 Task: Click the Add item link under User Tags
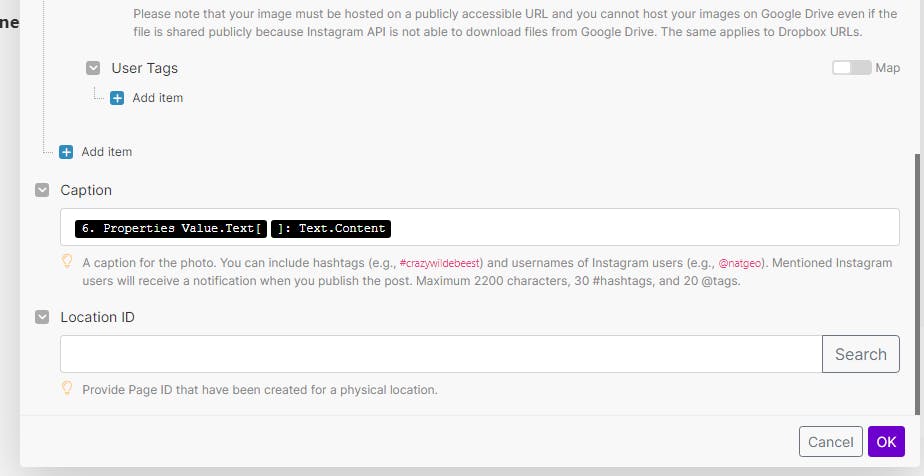coord(158,98)
